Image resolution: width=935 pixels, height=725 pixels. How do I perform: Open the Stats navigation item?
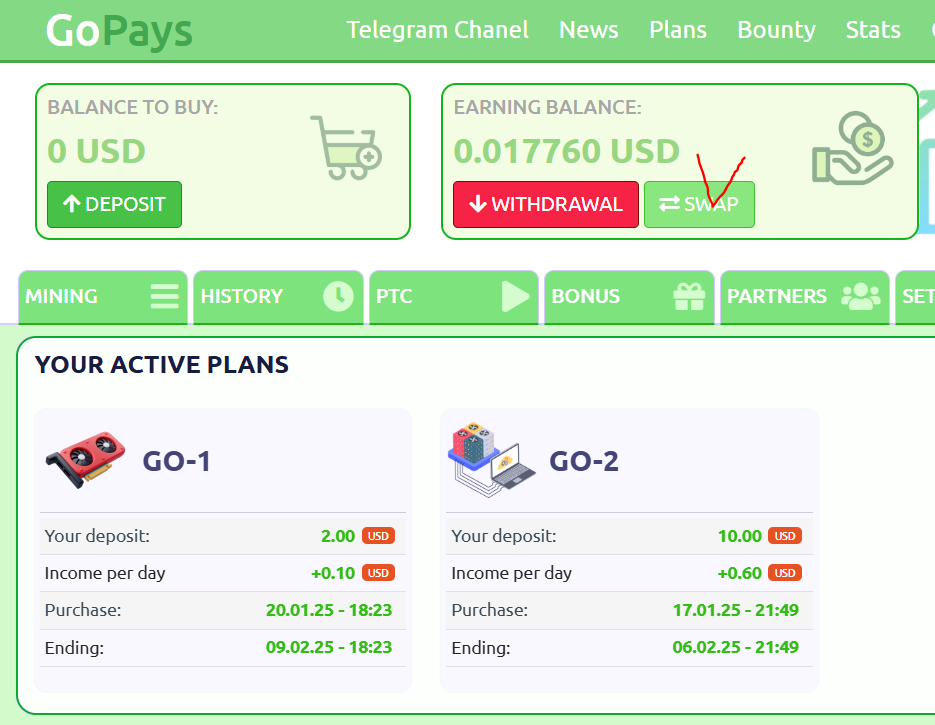click(872, 30)
